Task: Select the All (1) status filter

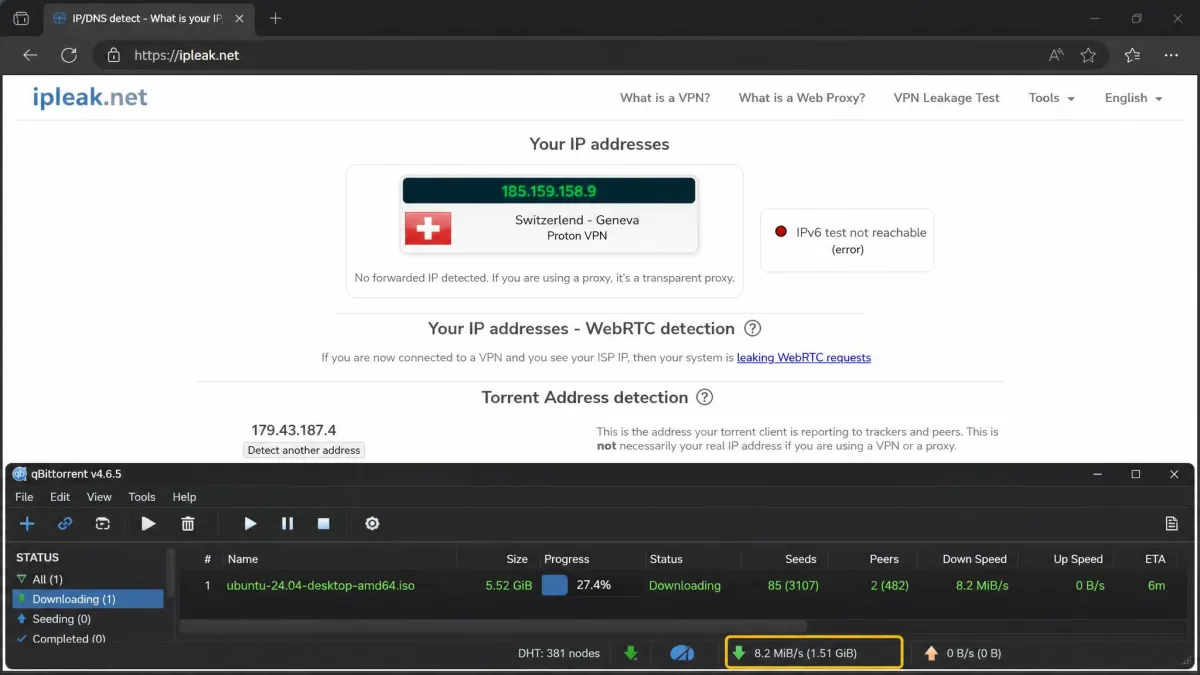Action: pos(88,579)
